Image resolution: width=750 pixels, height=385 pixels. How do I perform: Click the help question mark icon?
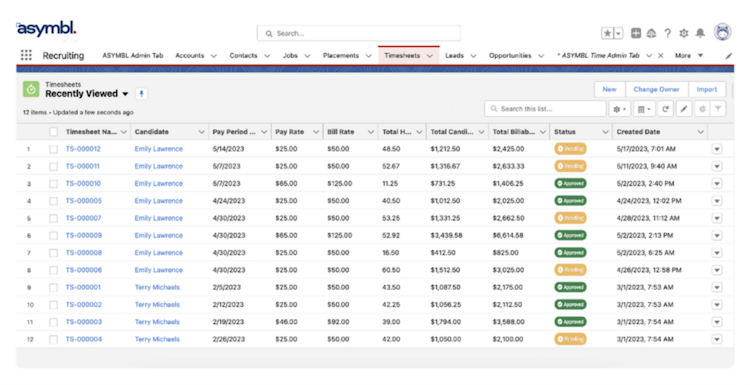coord(667,33)
